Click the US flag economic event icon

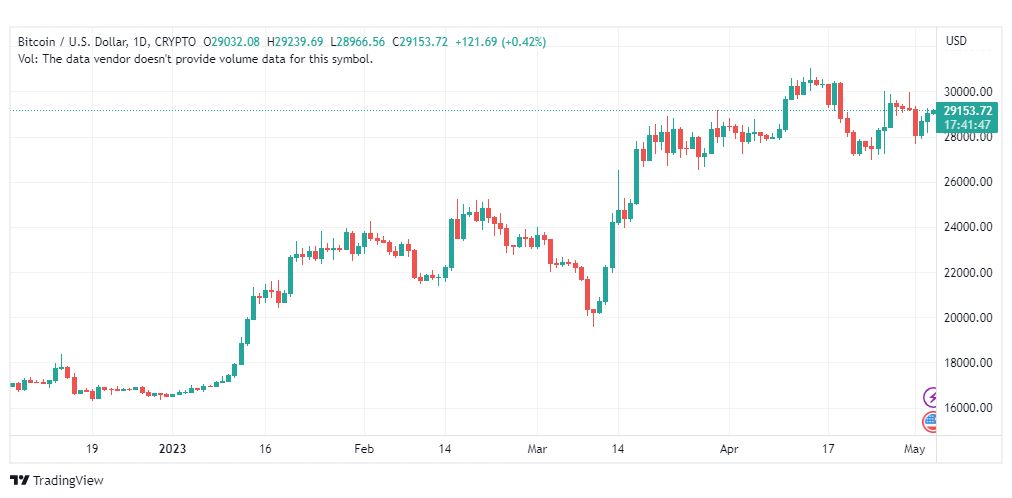pos(931,422)
